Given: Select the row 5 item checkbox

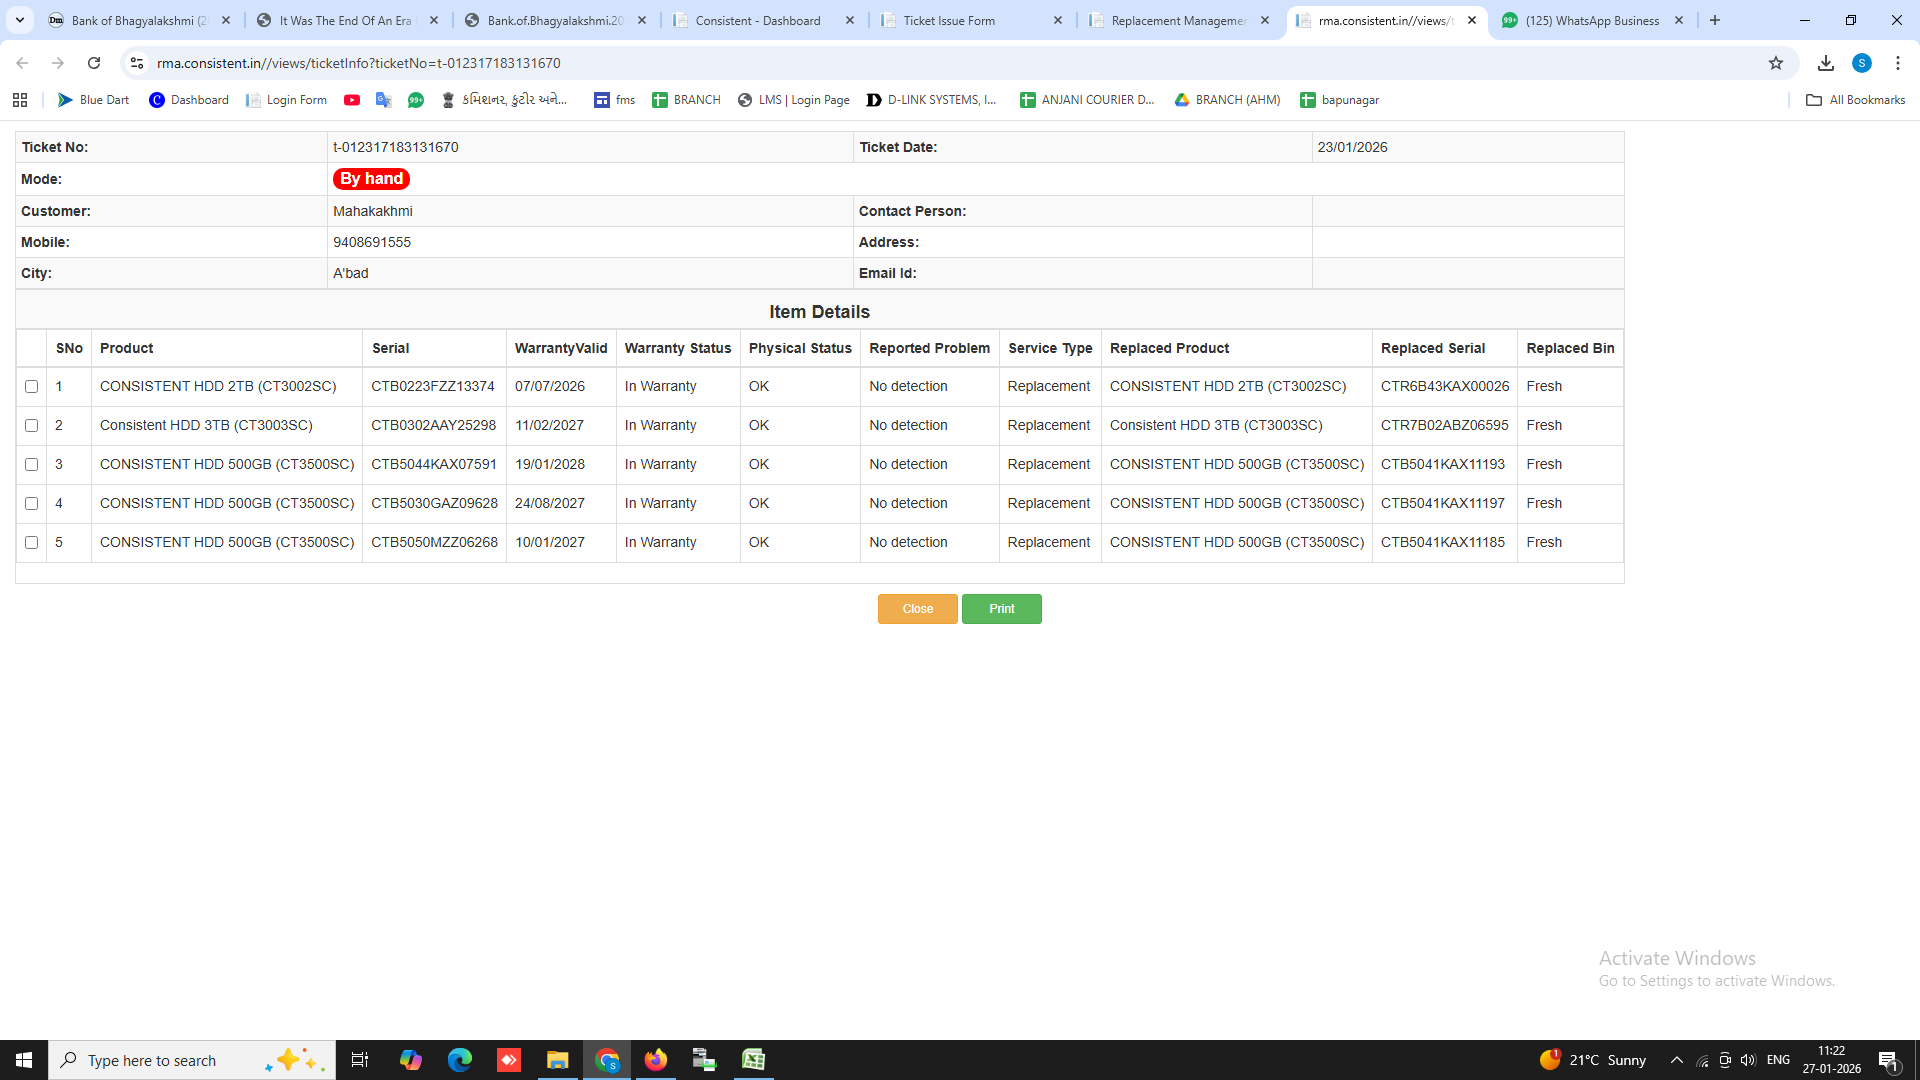Looking at the screenshot, I should point(32,543).
